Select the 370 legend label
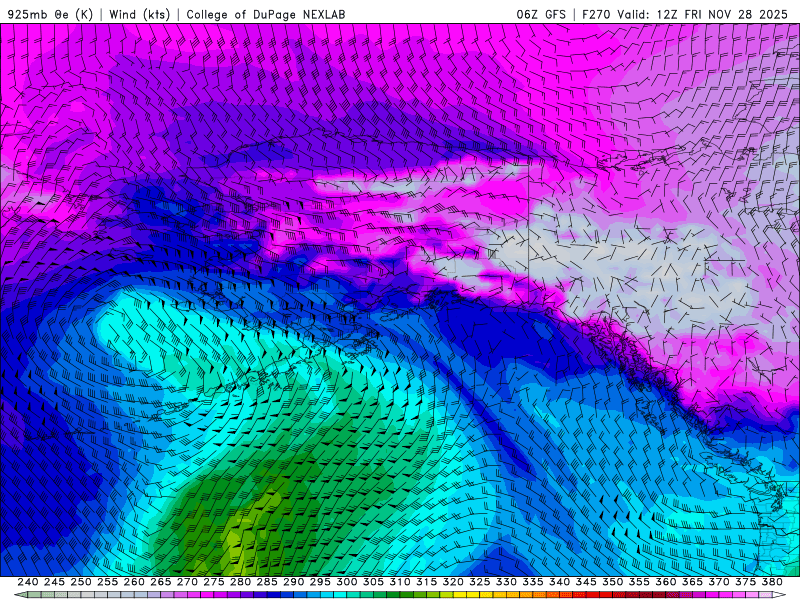 point(718,582)
